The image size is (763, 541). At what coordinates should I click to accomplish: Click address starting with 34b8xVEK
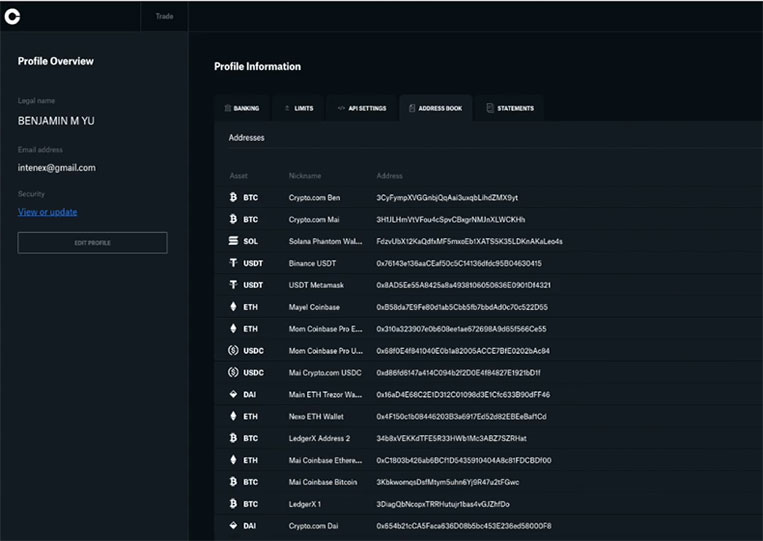pyautogui.click(x=451, y=438)
